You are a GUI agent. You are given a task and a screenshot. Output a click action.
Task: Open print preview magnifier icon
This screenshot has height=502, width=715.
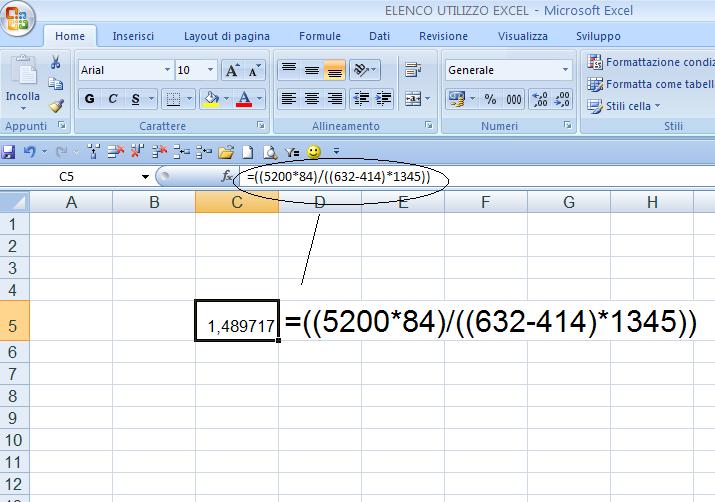pyautogui.click(x=270, y=152)
